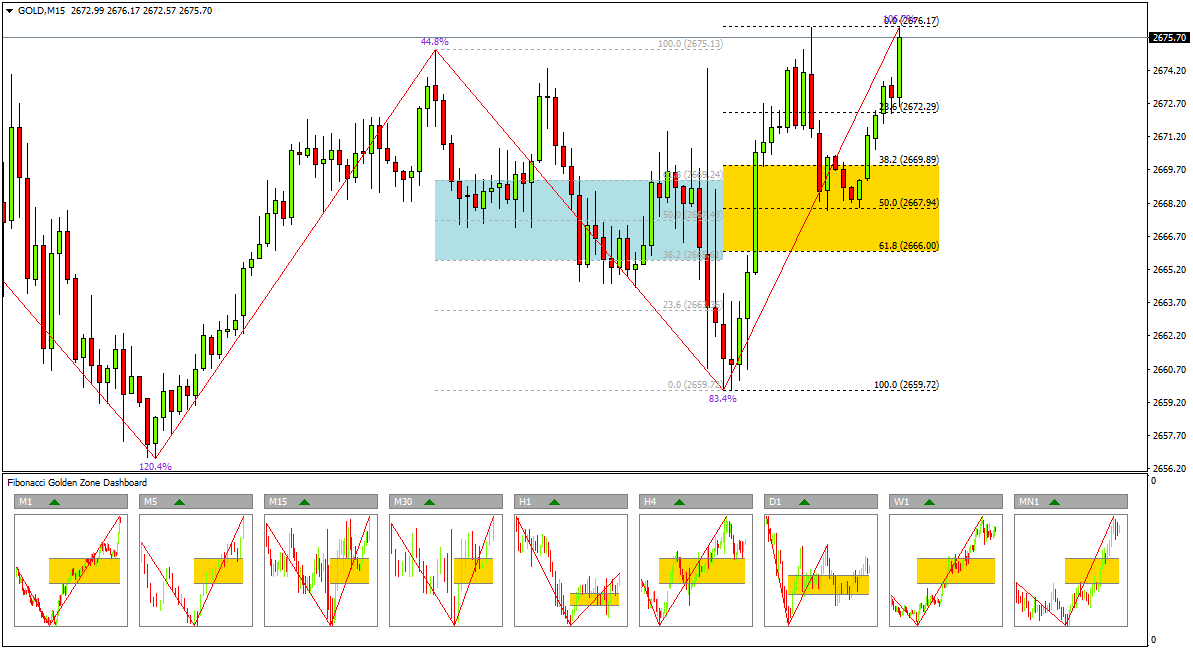Viewport: 1193px width, 648px height.
Task: Click the green up arrow beside M1
Action: pos(54,501)
